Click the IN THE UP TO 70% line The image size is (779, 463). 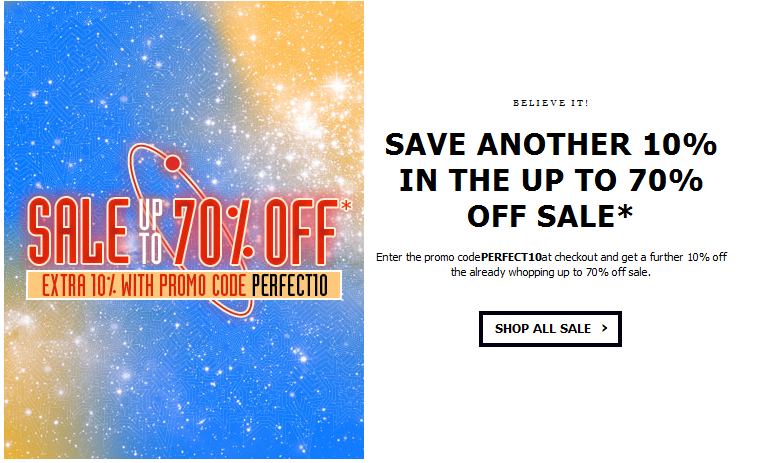click(551, 181)
